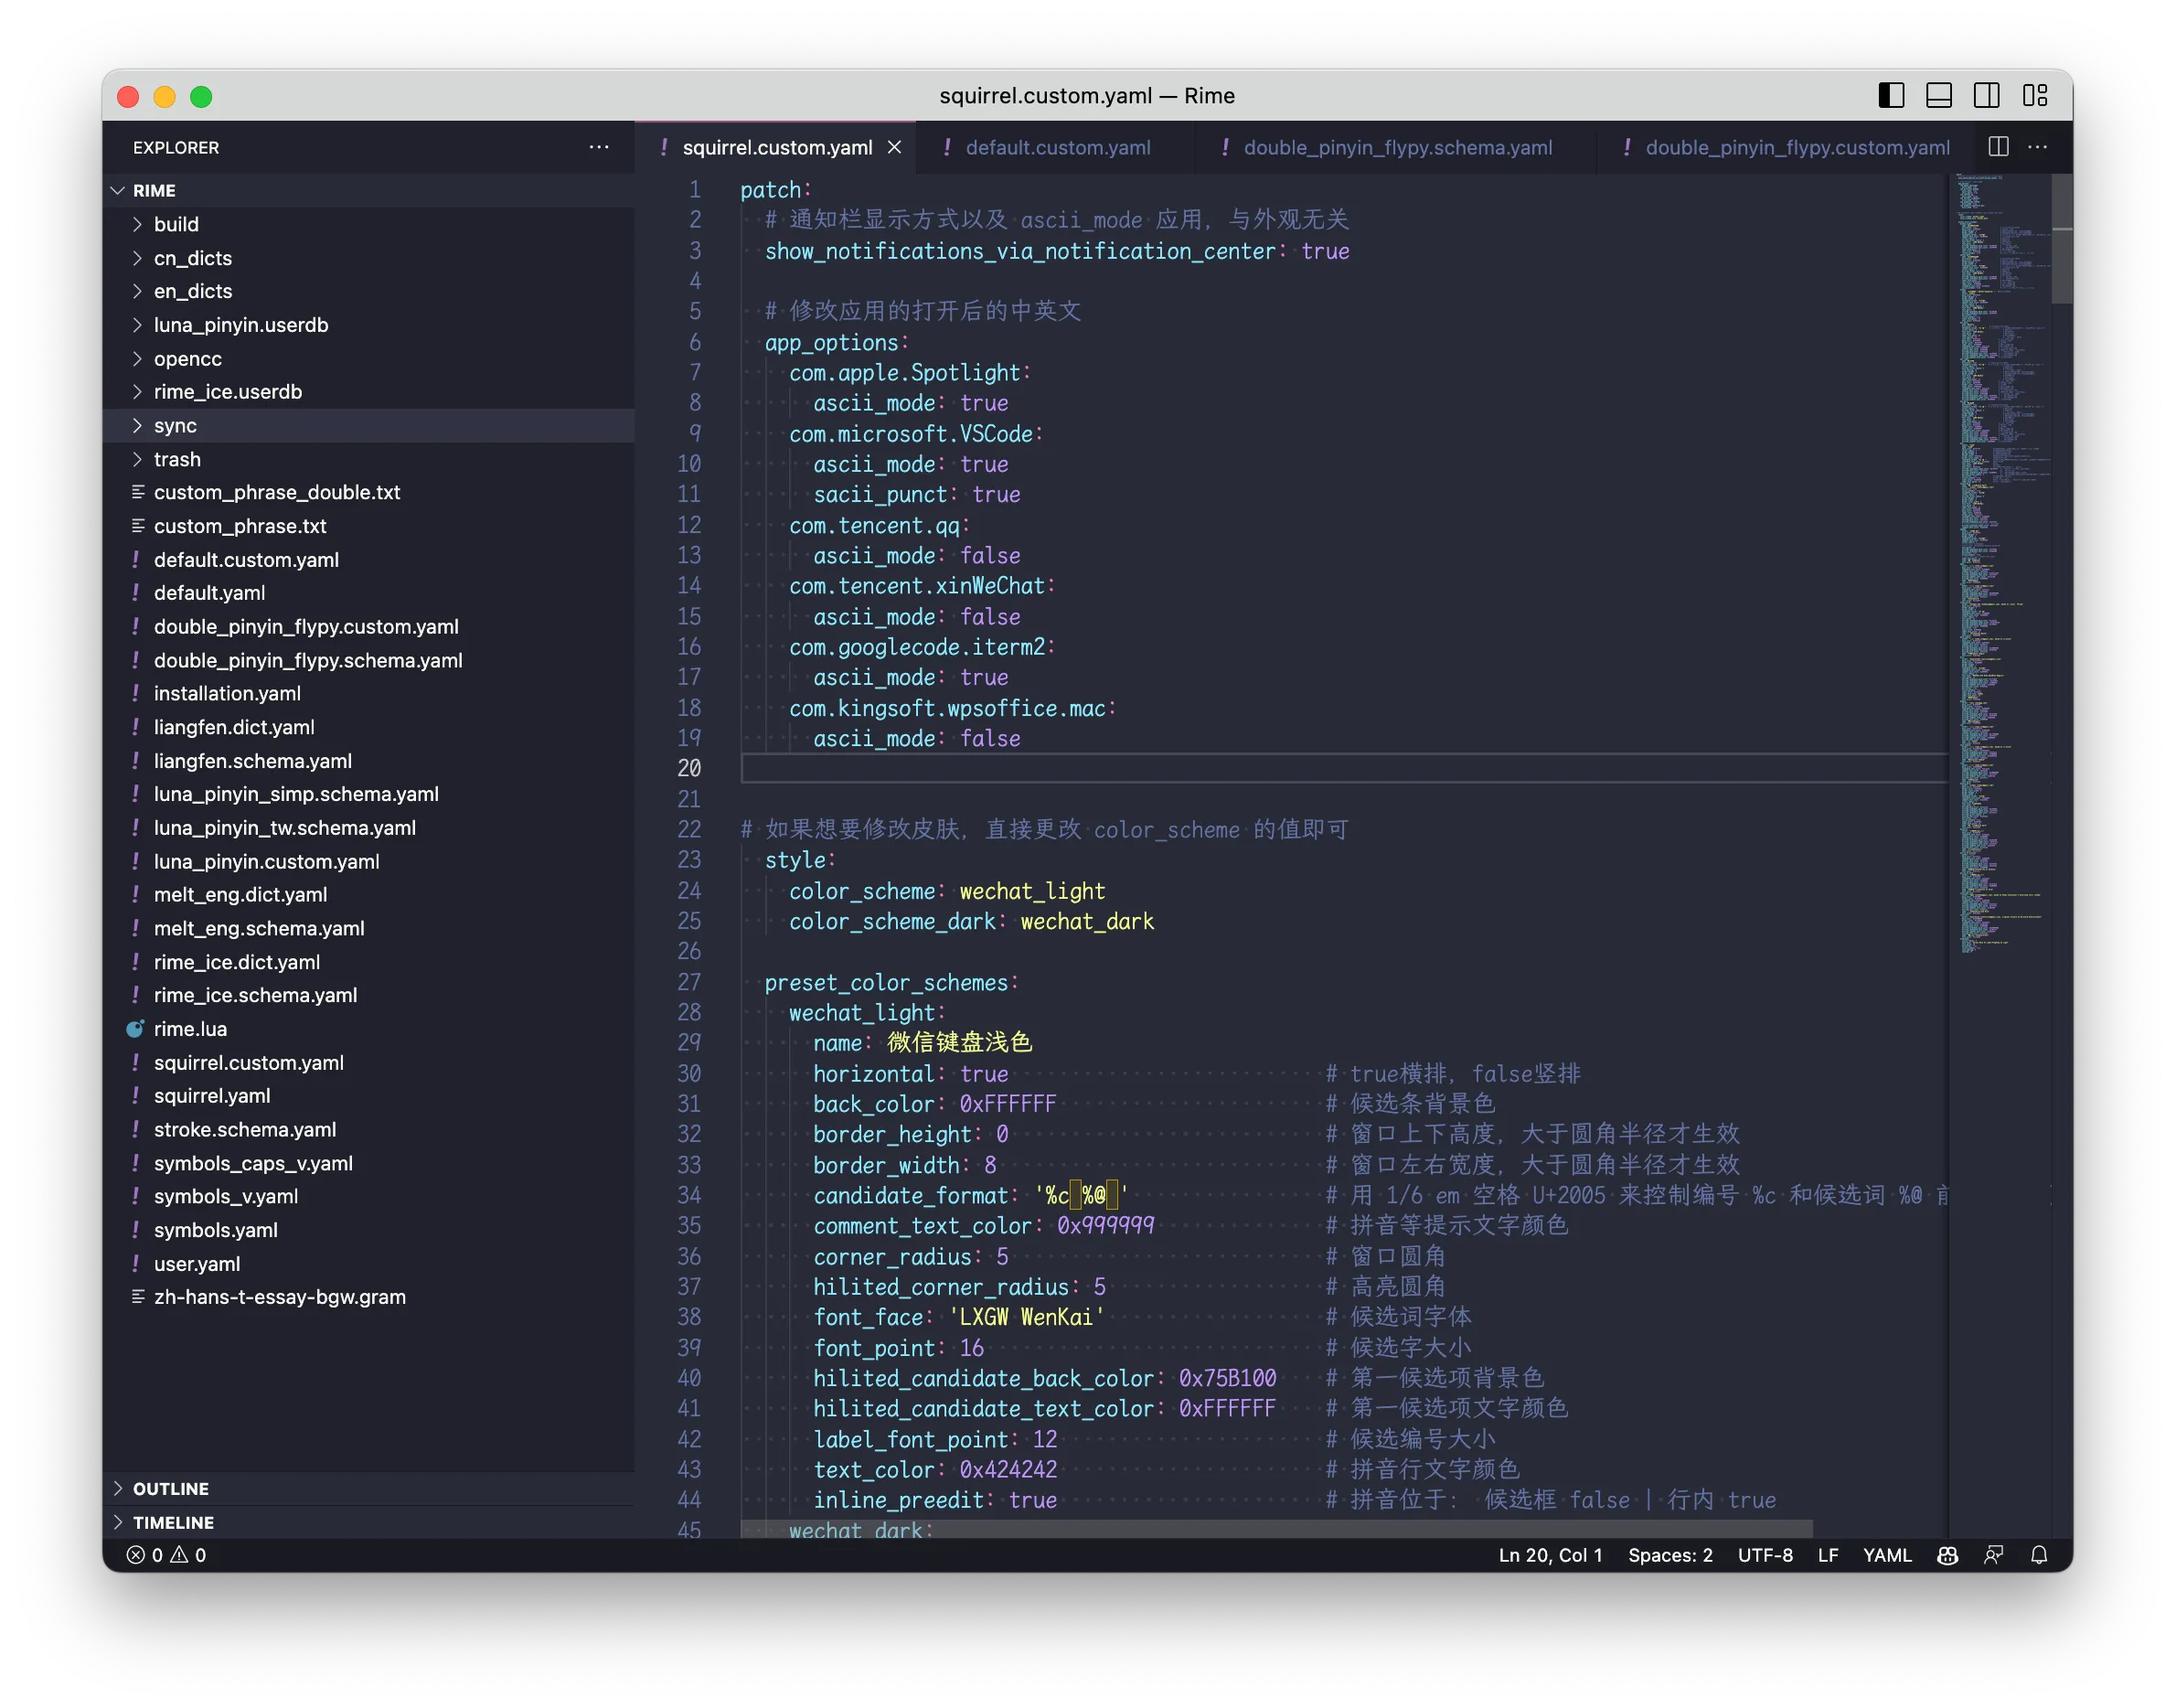The height and width of the screenshot is (1708, 2176).
Task: Place cursor on empty line 20
Action: [x=1343, y=768]
